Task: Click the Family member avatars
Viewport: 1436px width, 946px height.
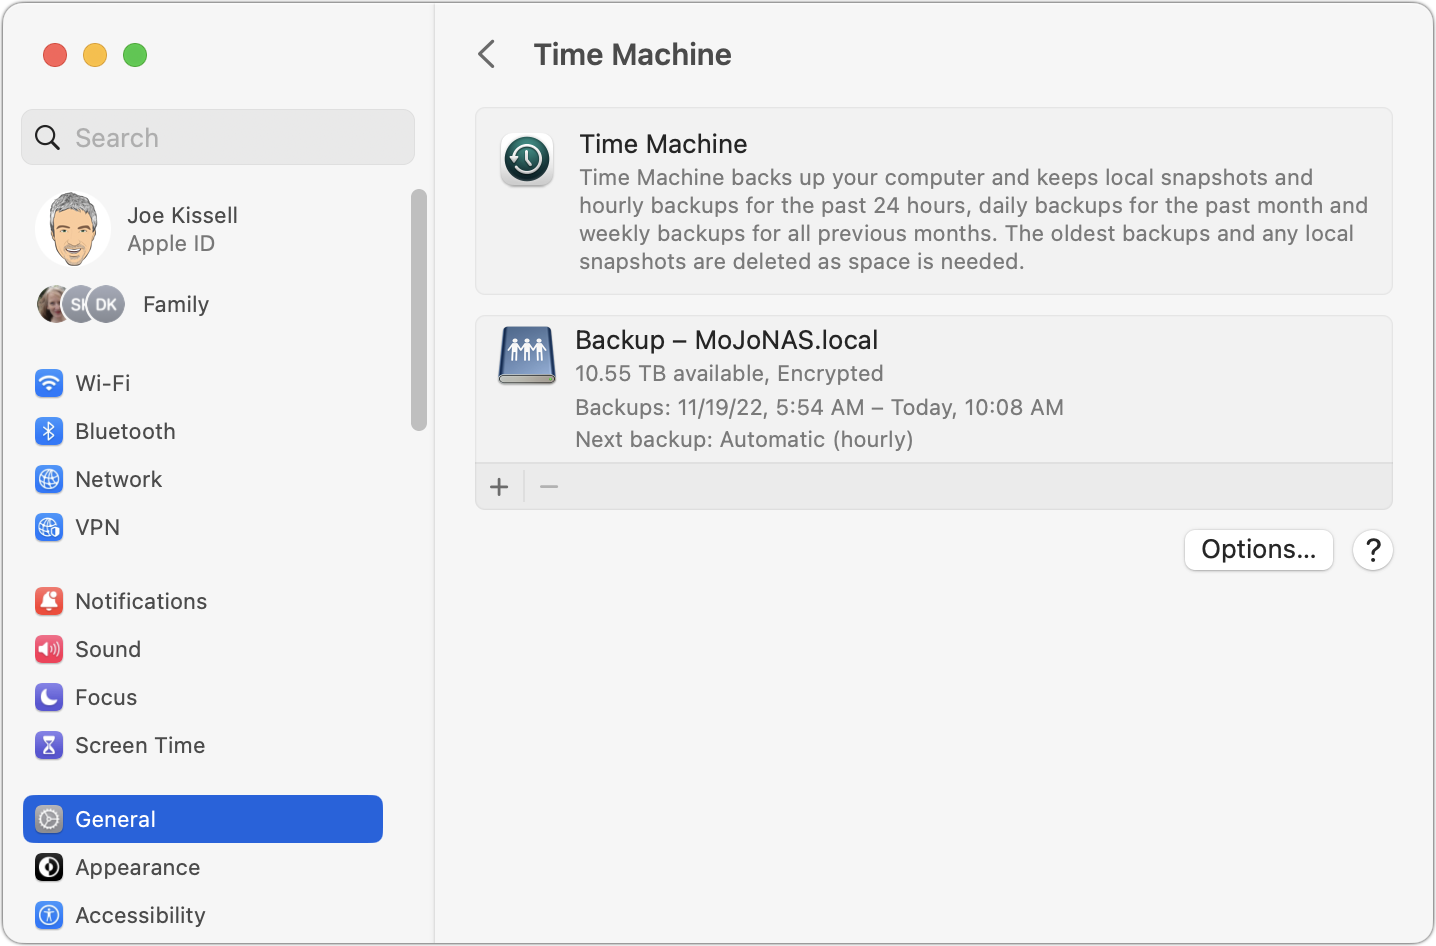Action: tap(81, 304)
